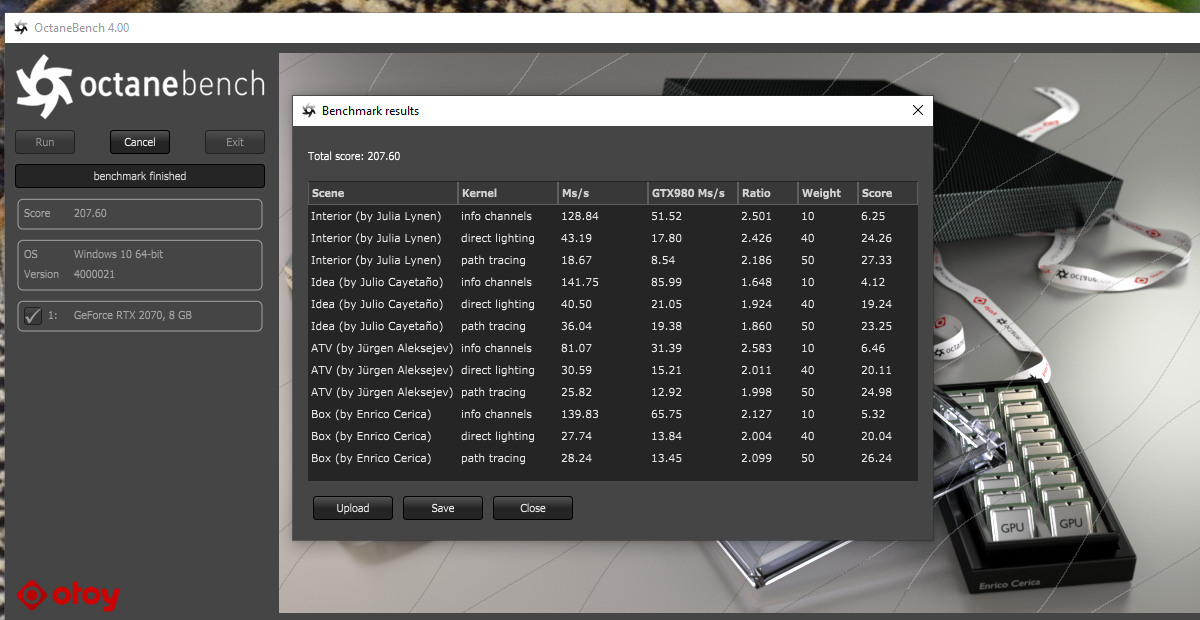Close the Benchmark results dialog with the X
The image size is (1200, 620).
pyautogui.click(x=918, y=111)
